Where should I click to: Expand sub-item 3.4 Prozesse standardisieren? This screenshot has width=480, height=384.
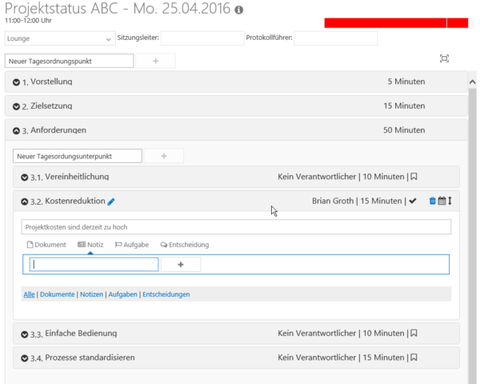pos(24,358)
